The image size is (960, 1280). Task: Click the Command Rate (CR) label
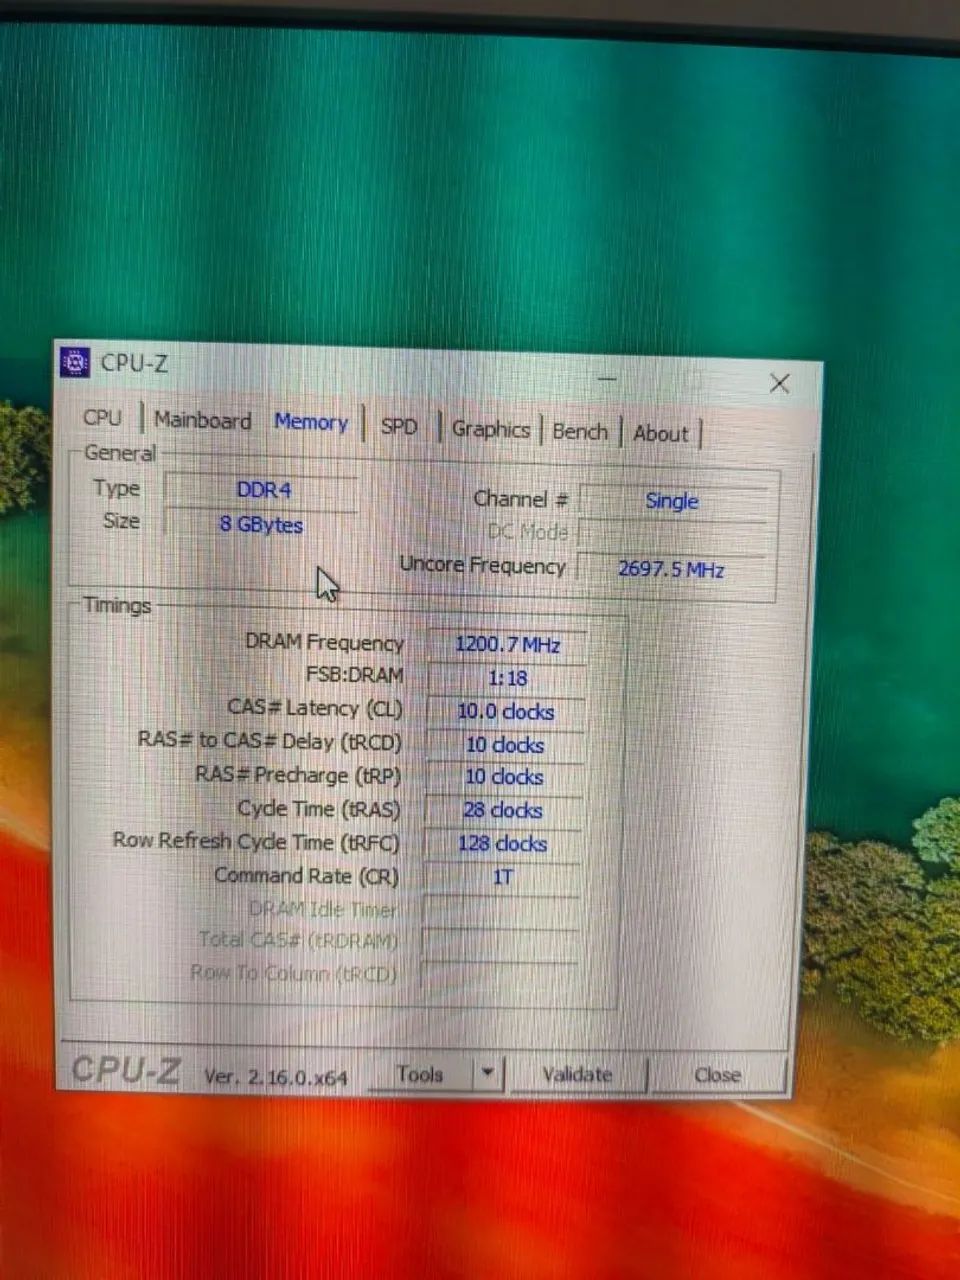(x=306, y=876)
